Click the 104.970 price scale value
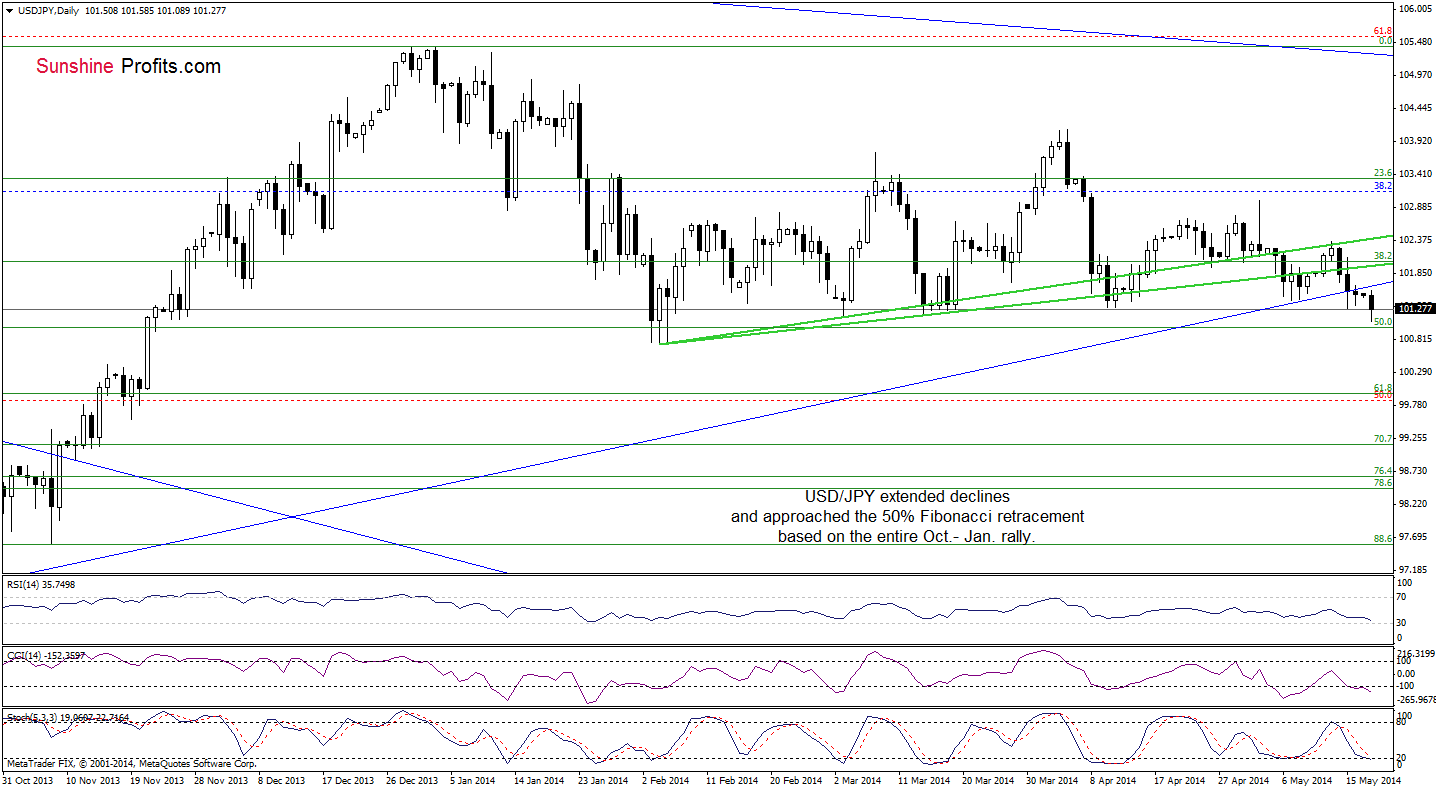1436x789 pixels. 1416,75
